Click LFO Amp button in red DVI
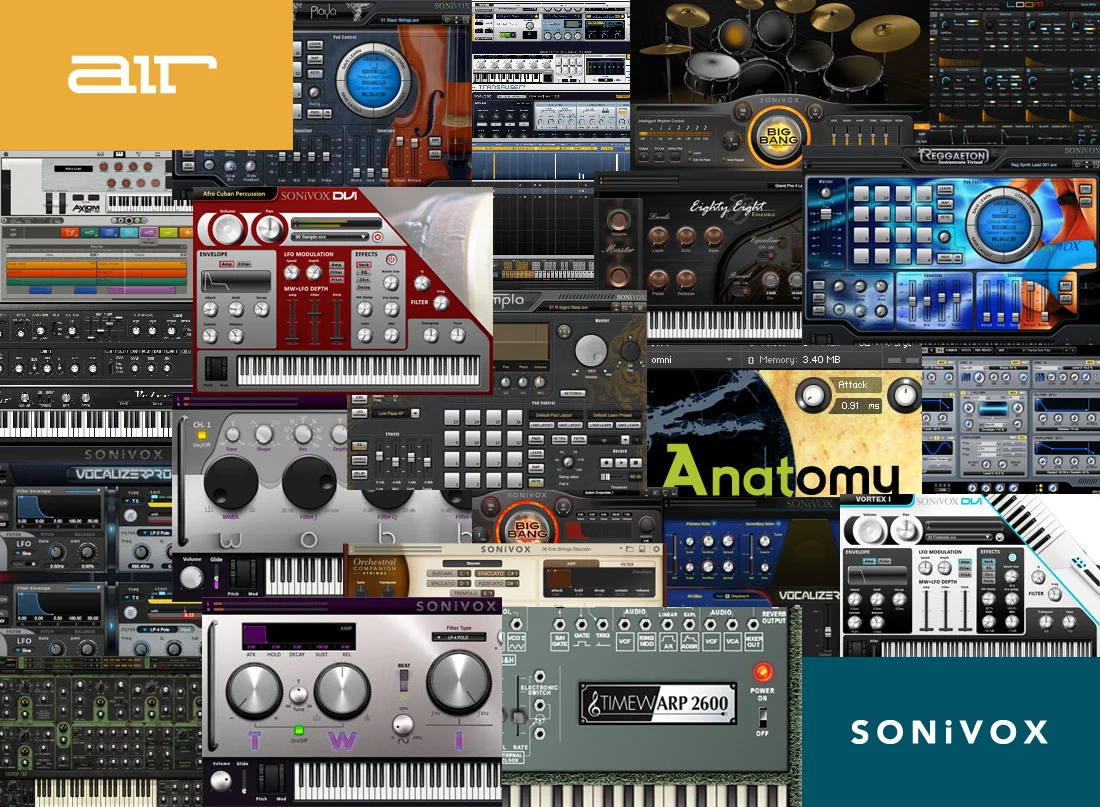 pos(337,265)
